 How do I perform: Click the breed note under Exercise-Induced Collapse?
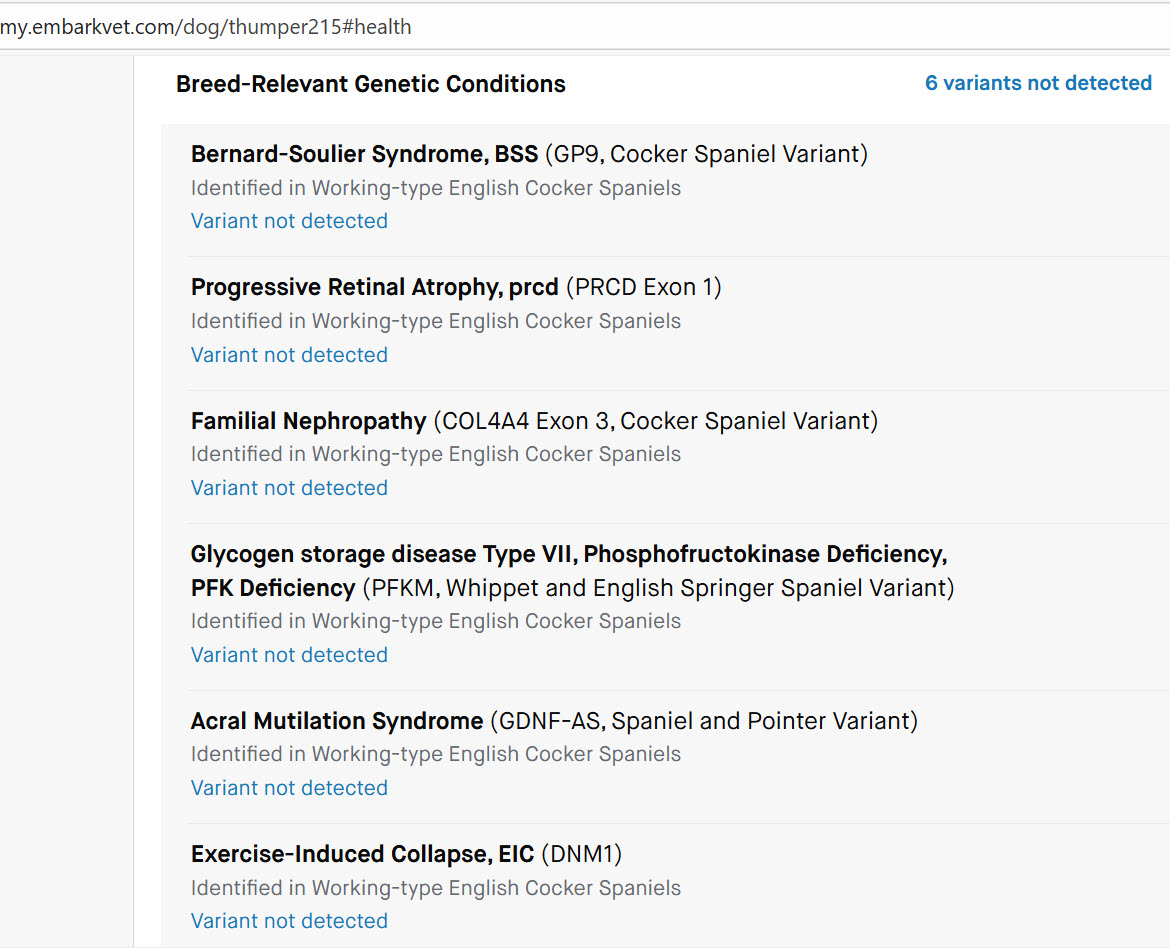coord(435,888)
